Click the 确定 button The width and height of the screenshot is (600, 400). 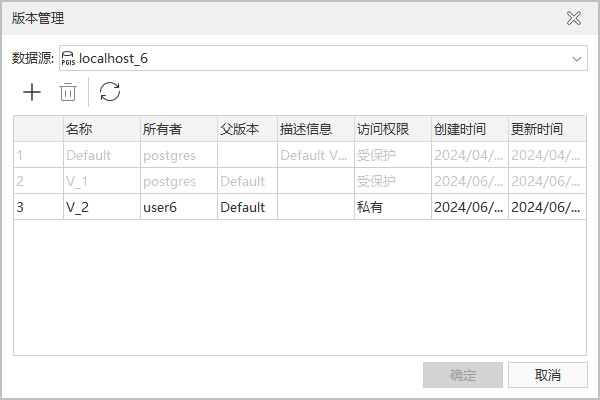[462, 375]
